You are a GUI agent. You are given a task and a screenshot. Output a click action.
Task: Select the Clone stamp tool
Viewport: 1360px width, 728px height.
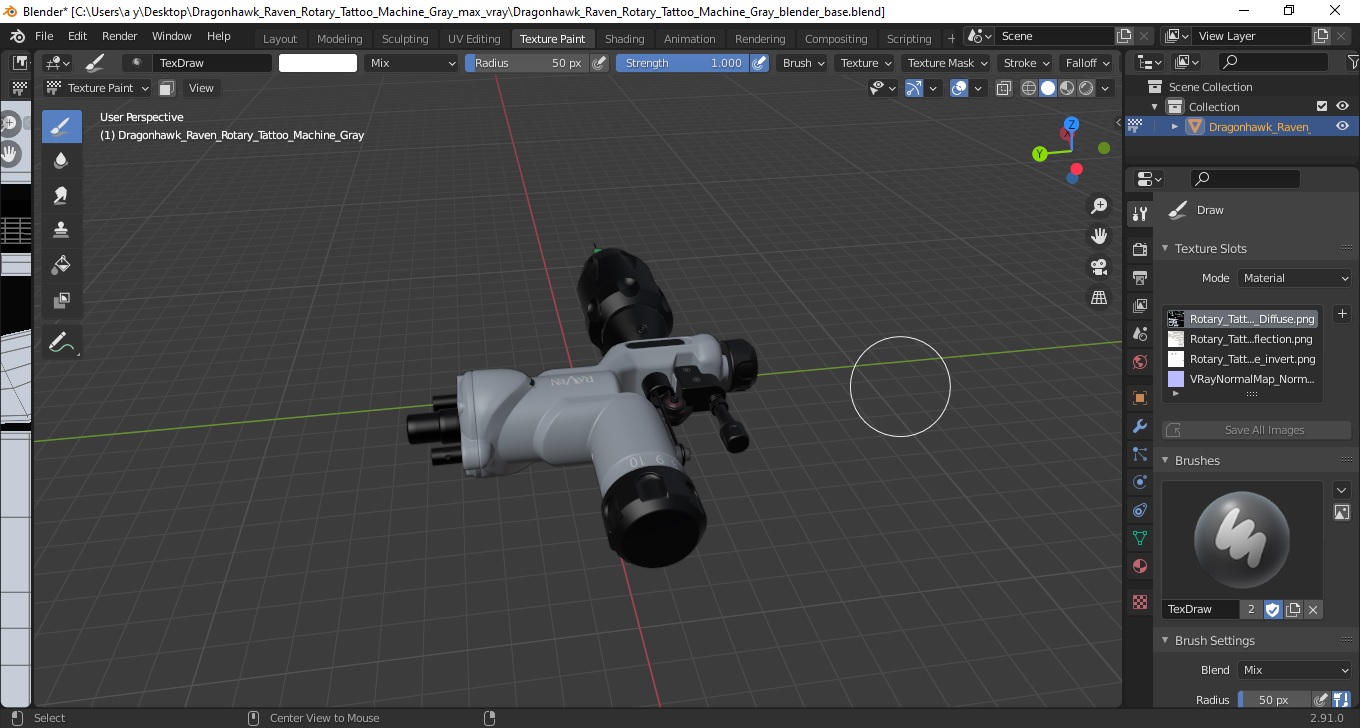point(62,230)
